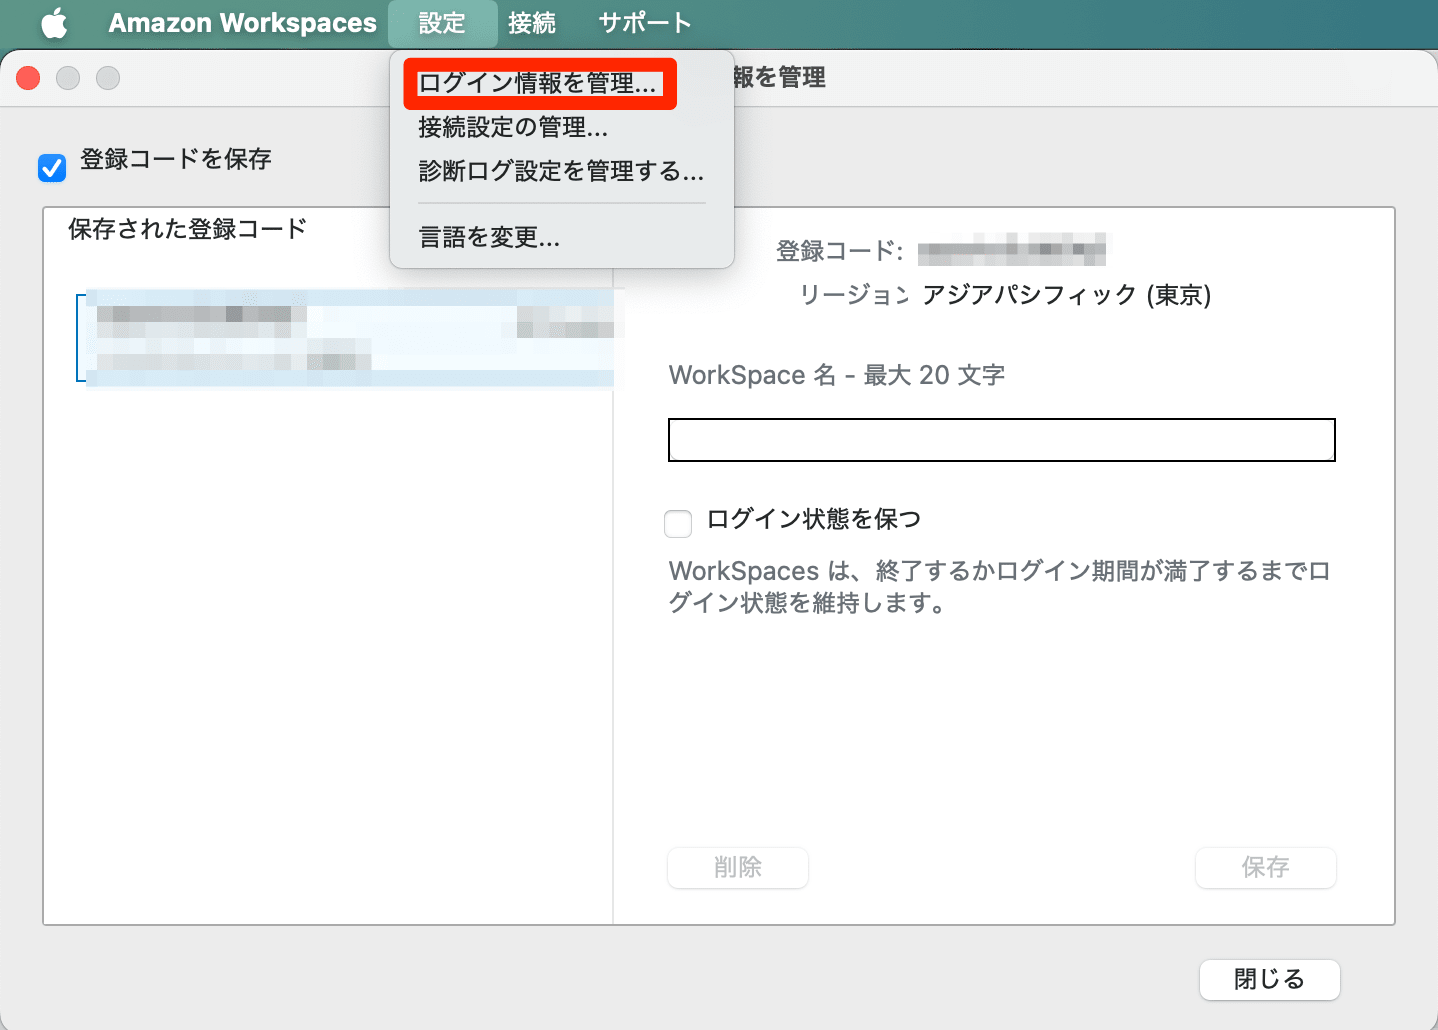Click the 削除 button
Viewport: 1438px width, 1030px height.
tap(737, 867)
